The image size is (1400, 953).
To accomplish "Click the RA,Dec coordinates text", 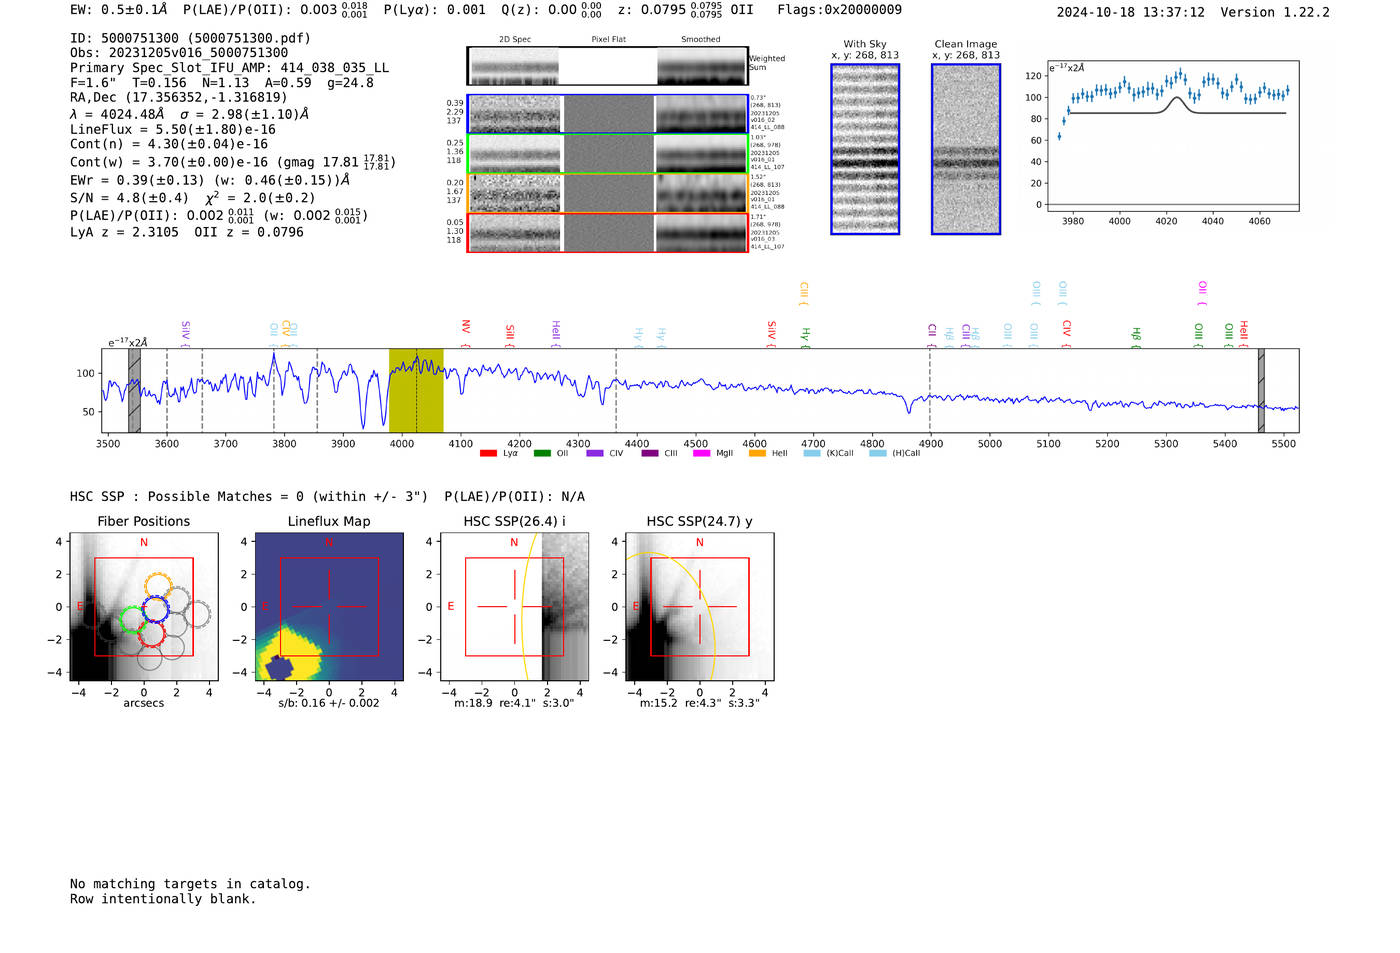I will (178, 97).
